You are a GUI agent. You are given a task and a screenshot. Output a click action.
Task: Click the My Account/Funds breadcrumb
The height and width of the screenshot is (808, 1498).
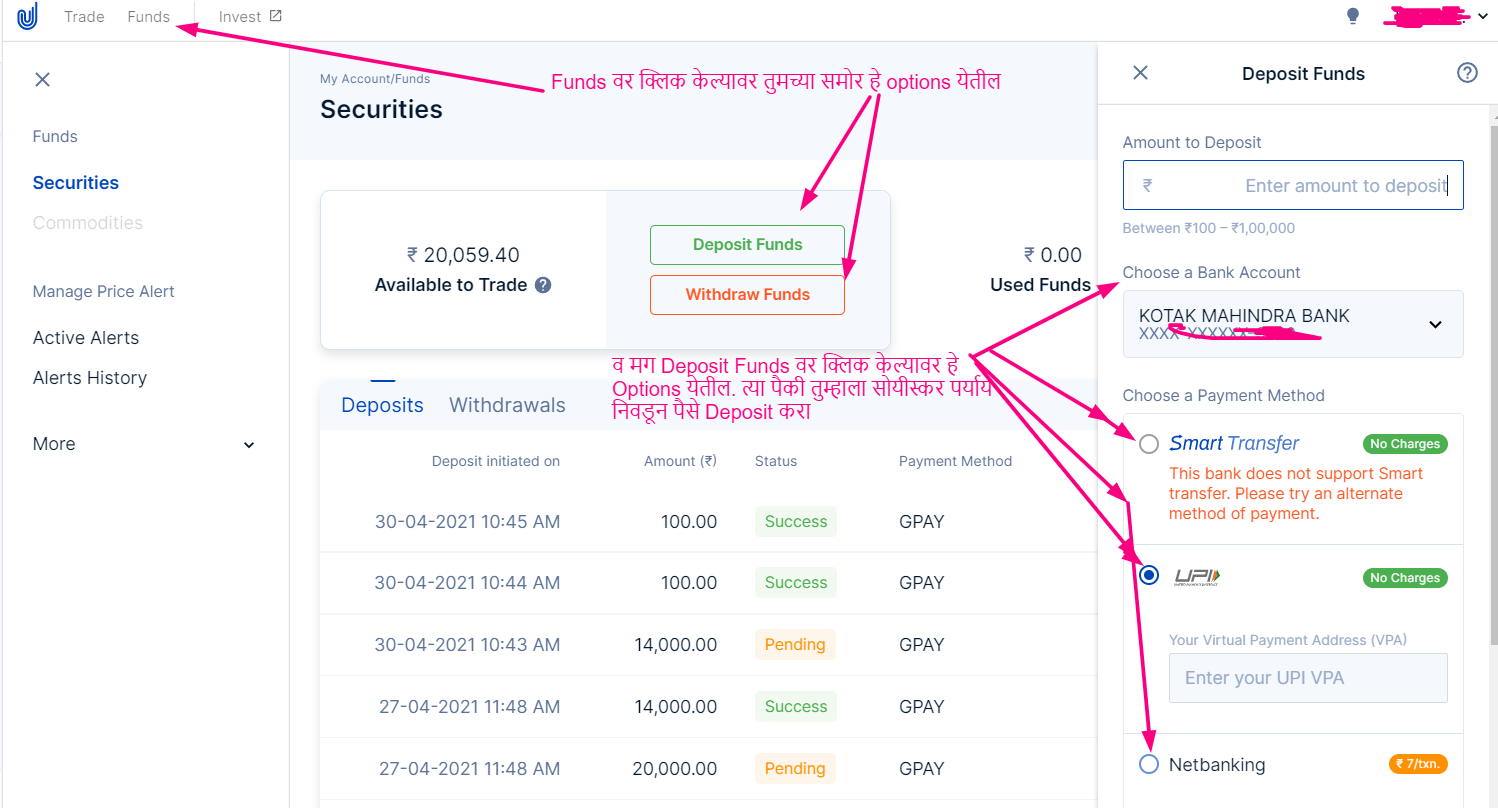(x=375, y=78)
